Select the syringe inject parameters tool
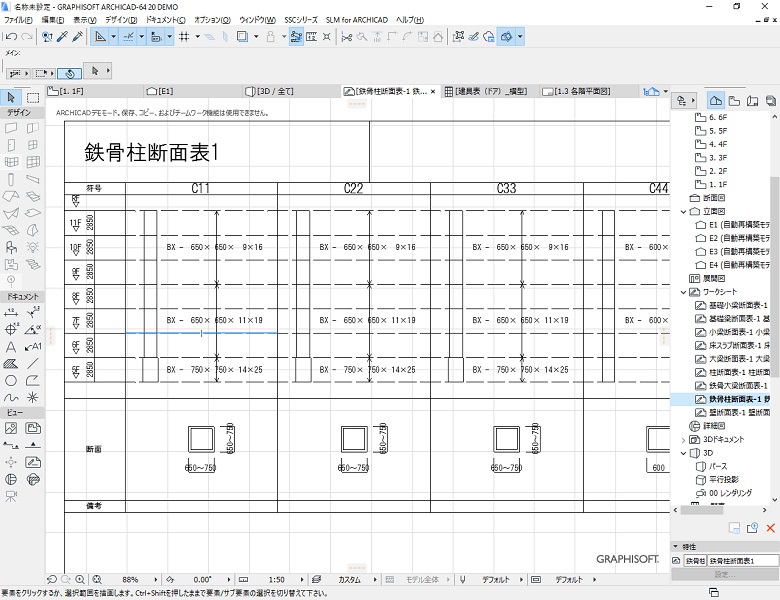 (x=78, y=36)
